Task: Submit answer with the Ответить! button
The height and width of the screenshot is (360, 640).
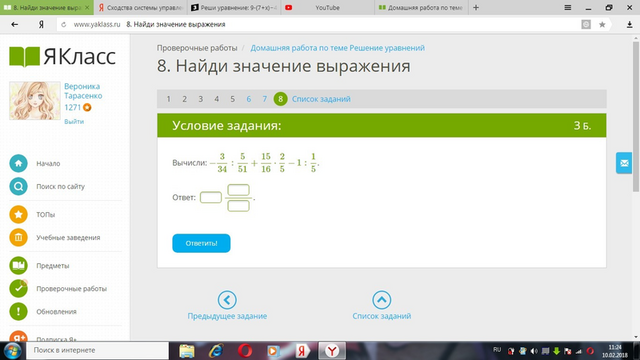Action: (x=201, y=243)
